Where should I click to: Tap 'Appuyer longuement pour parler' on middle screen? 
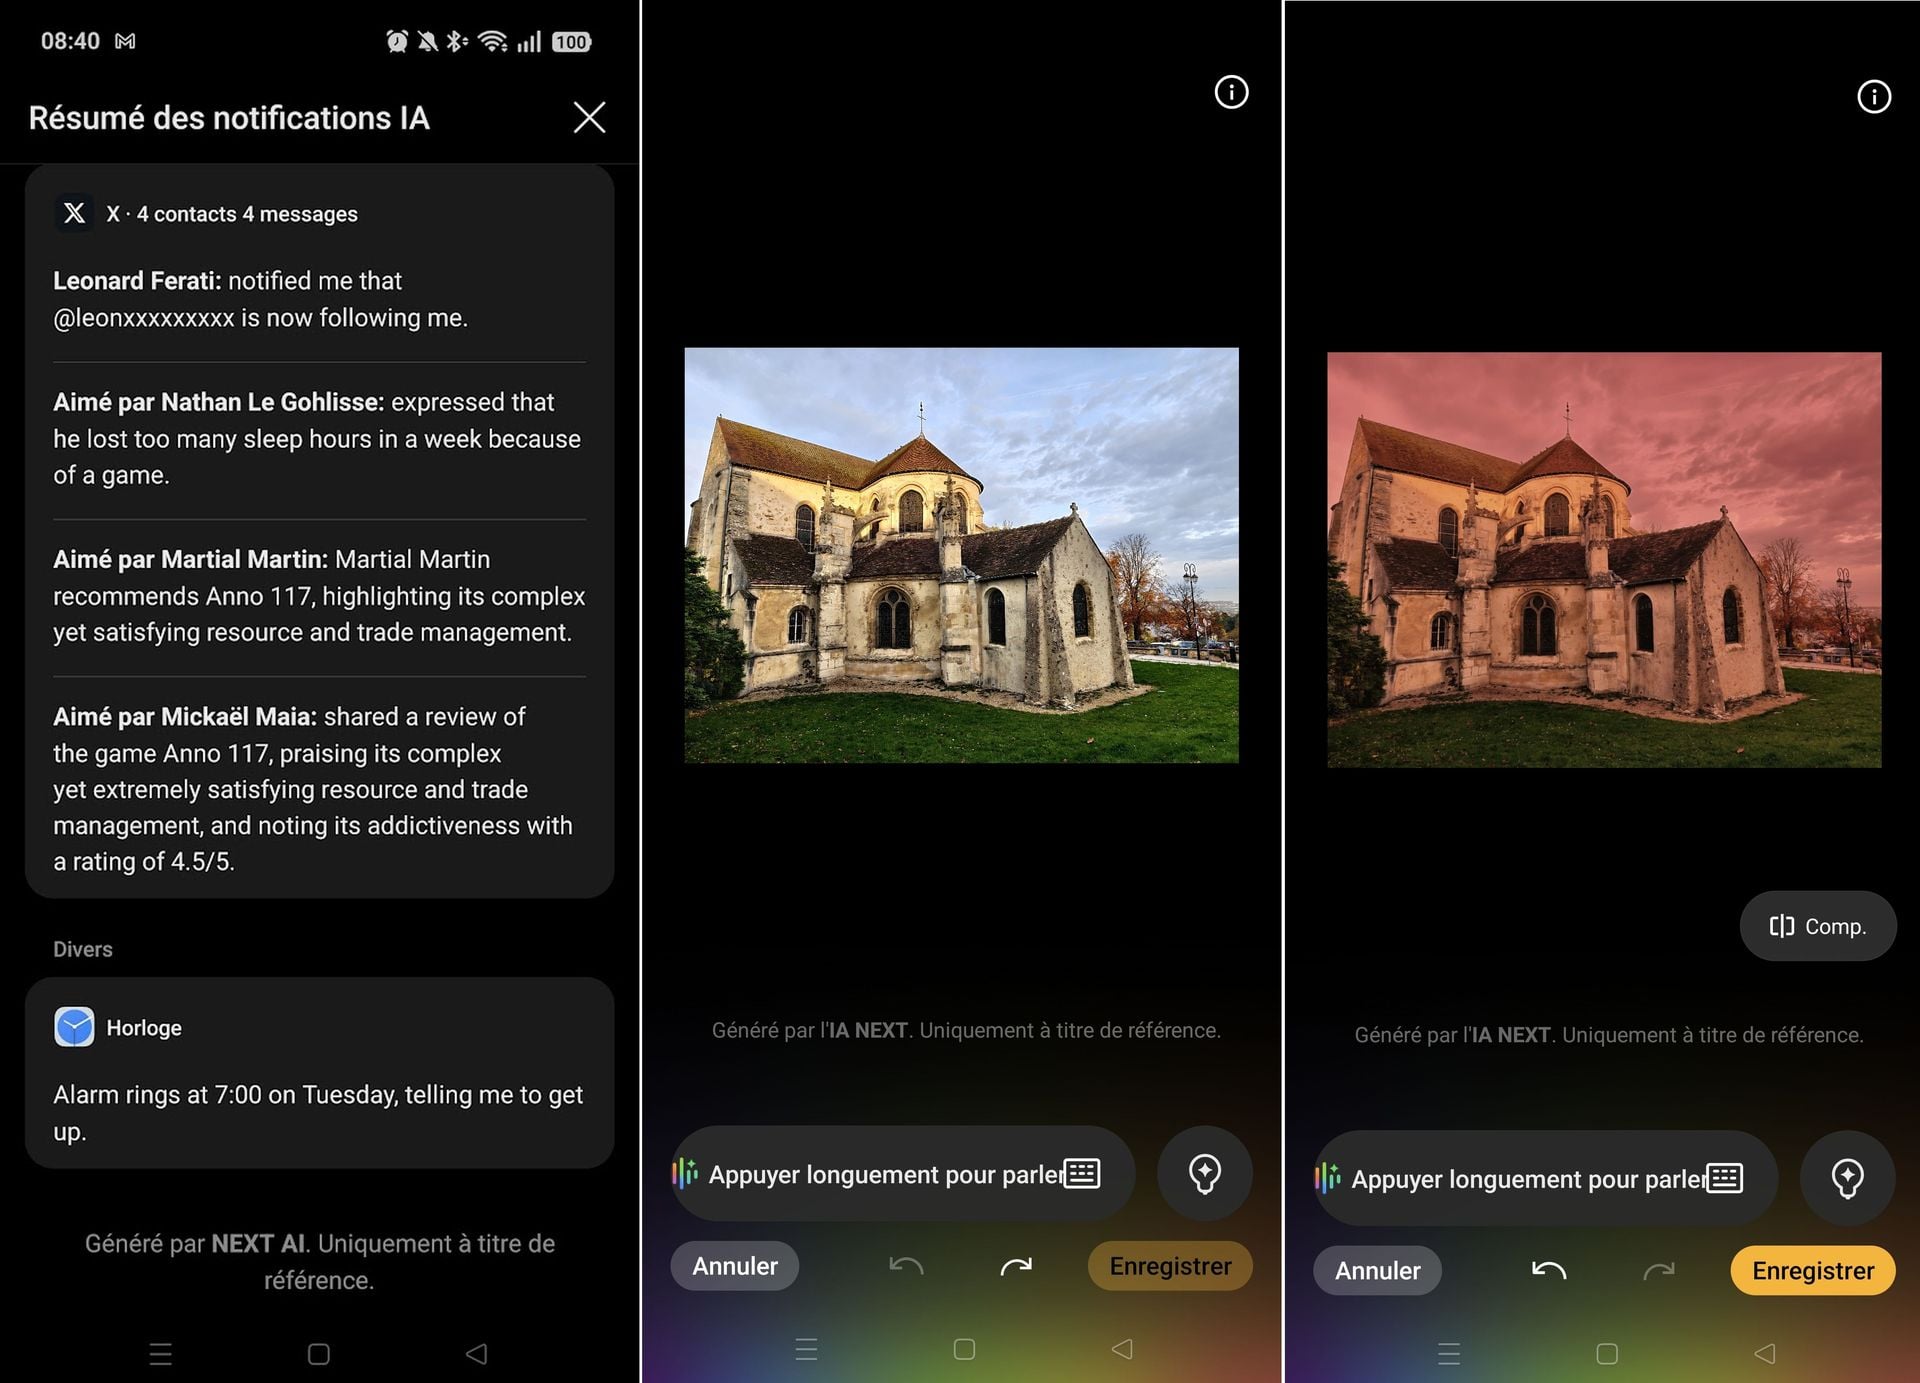pos(885,1174)
